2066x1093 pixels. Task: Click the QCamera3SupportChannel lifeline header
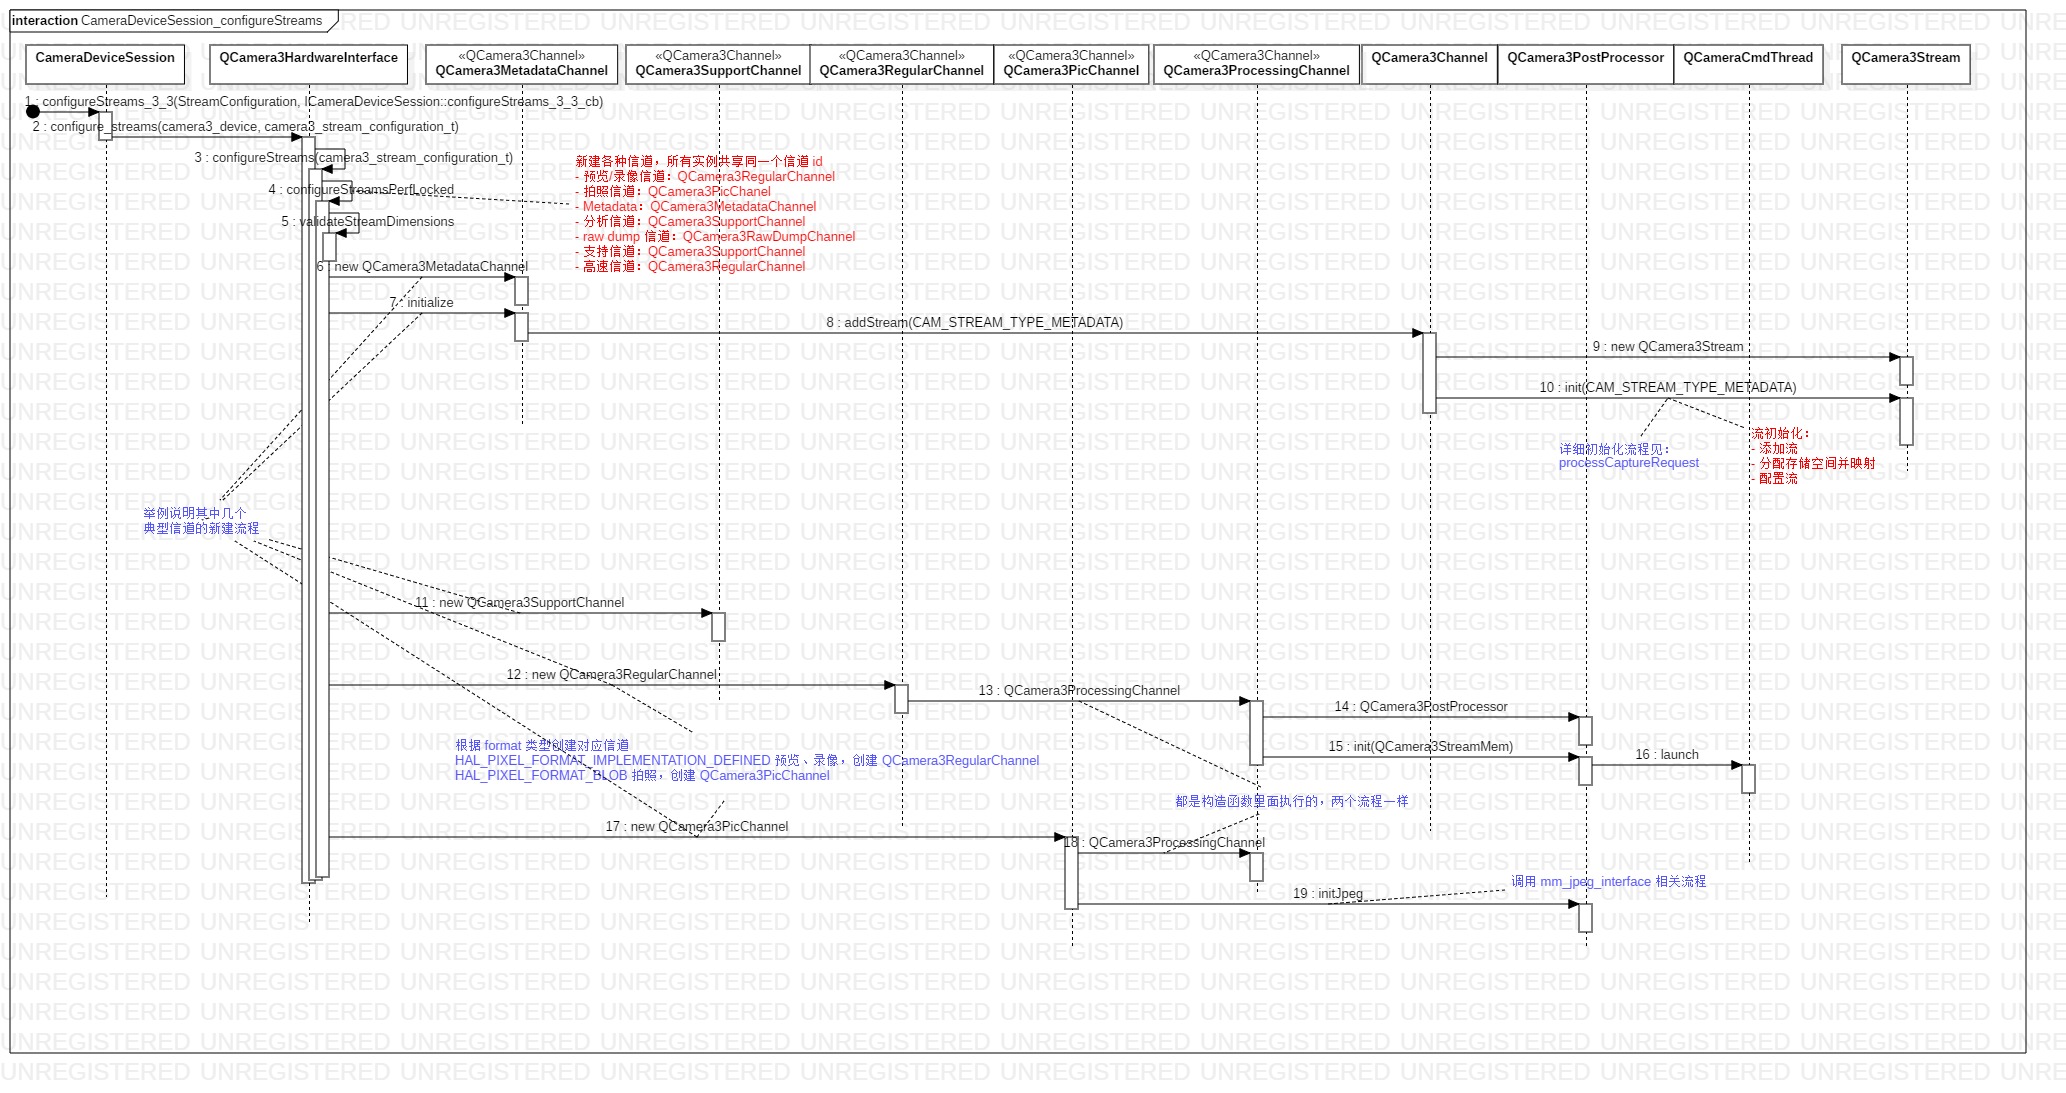[718, 64]
